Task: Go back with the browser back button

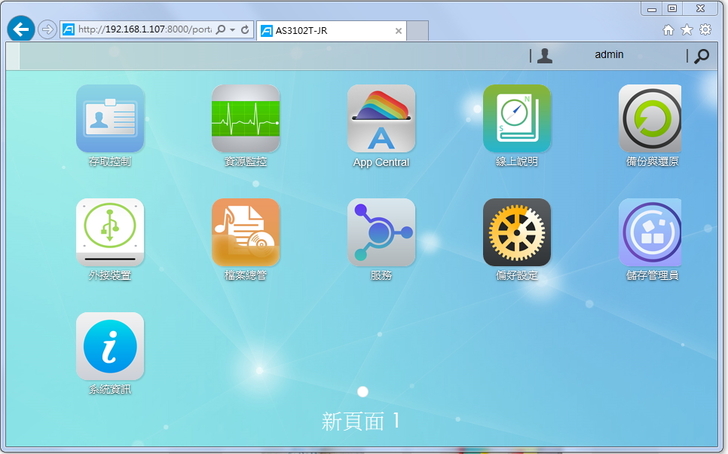Action: 20,29
